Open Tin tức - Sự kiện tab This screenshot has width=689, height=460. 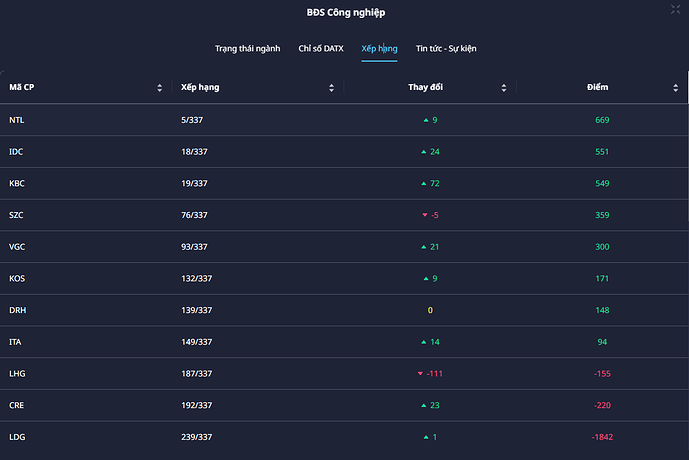pos(446,48)
